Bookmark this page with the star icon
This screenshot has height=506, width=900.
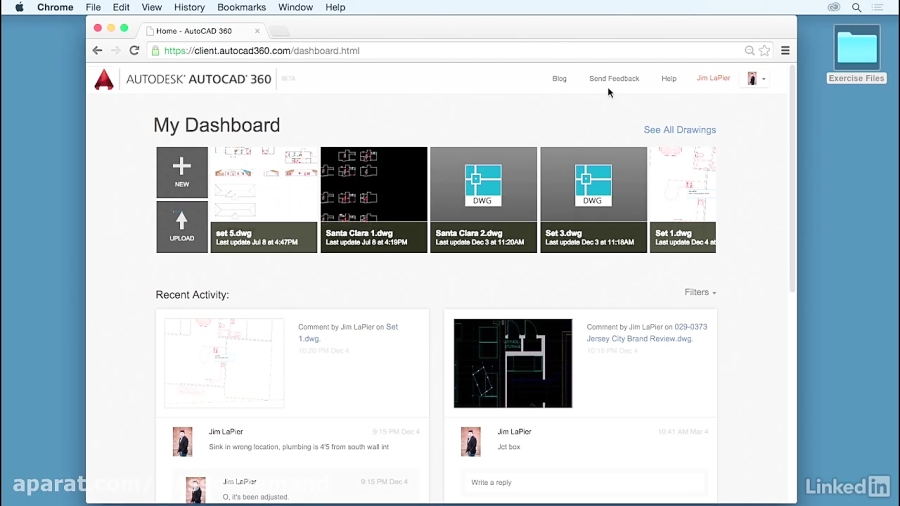pos(765,50)
